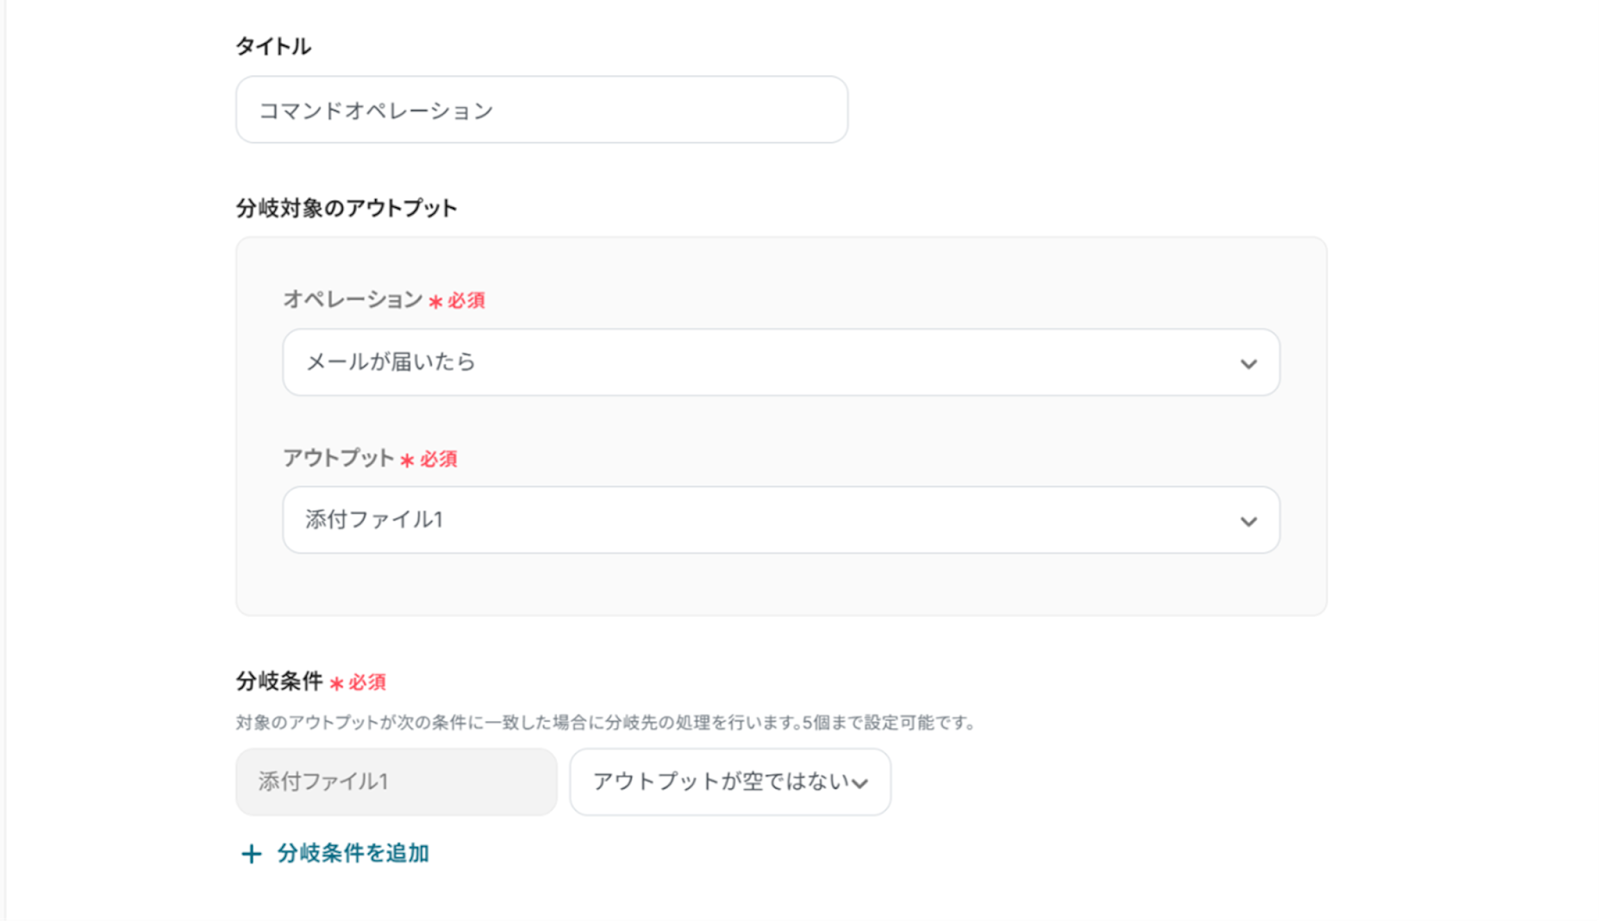Image resolution: width=1600 pixels, height=921 pixels.
Task: Click the red asterisk beside オペレーション label
Action: coord(435,301)
